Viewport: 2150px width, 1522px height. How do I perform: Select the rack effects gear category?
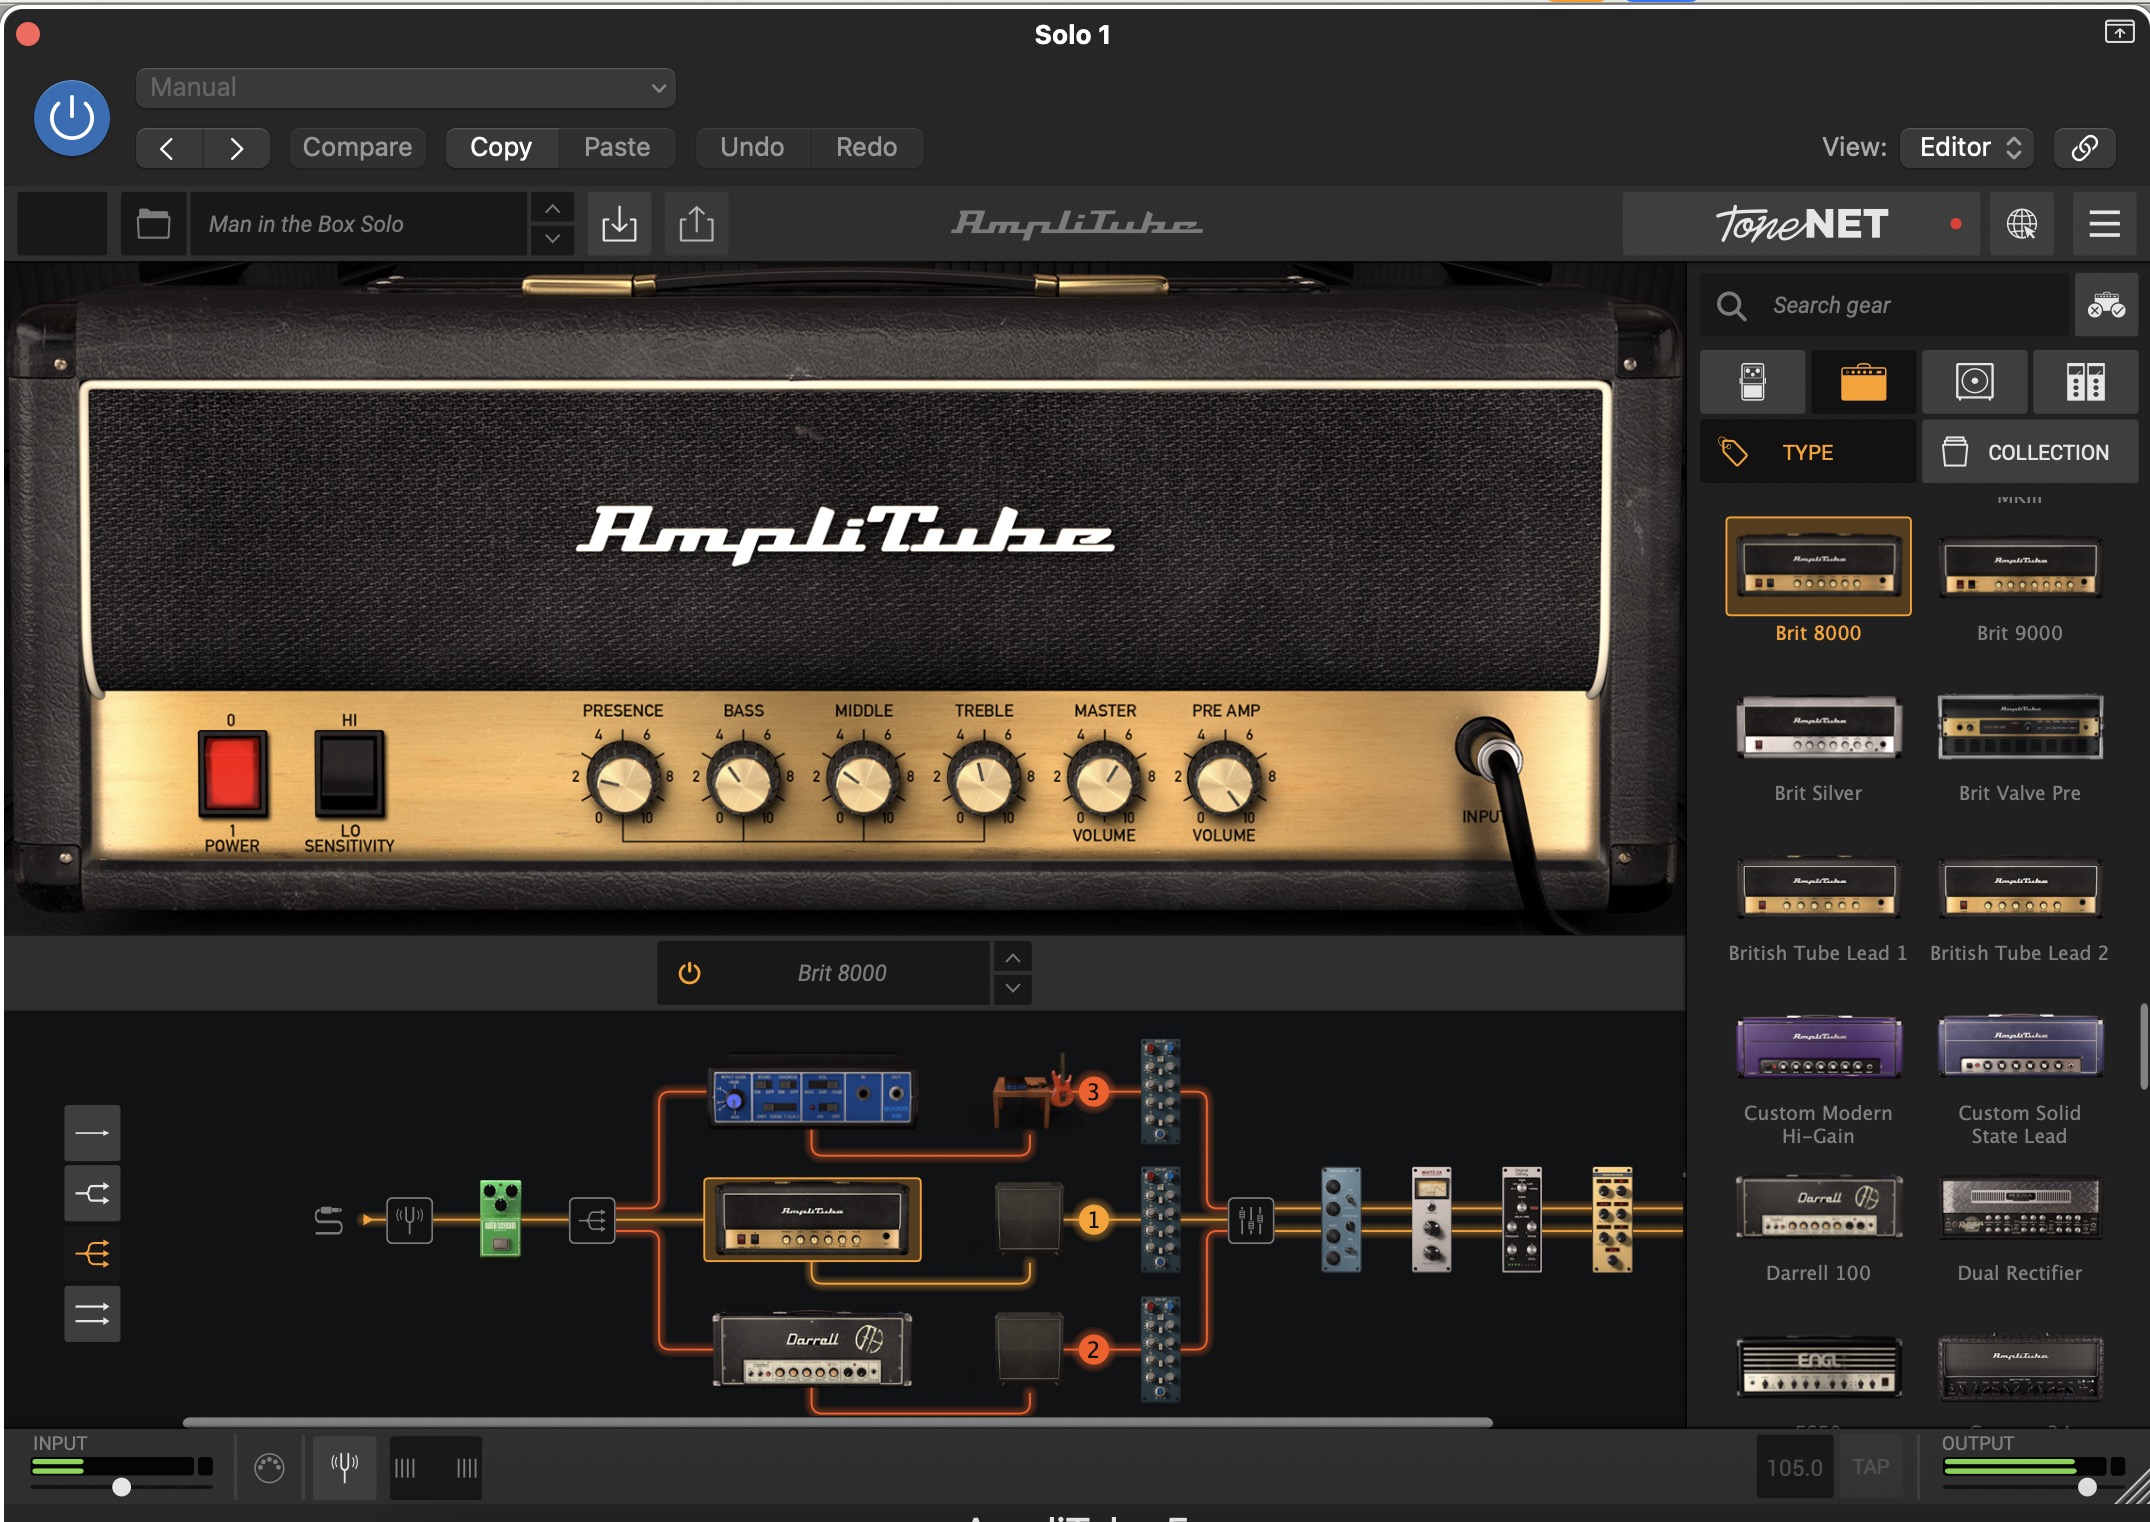point(2085,382)
